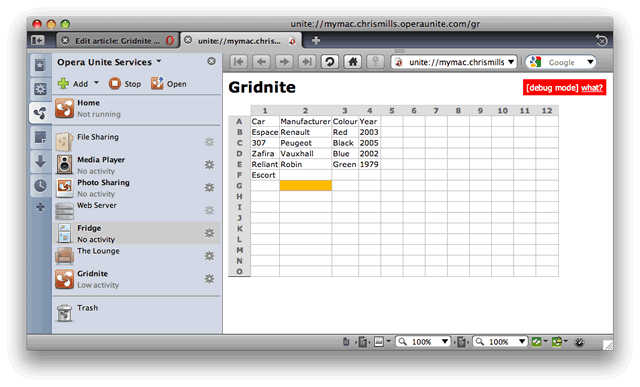Click the 1979 year cell
The image size is (640, 387).
point(369,164)
